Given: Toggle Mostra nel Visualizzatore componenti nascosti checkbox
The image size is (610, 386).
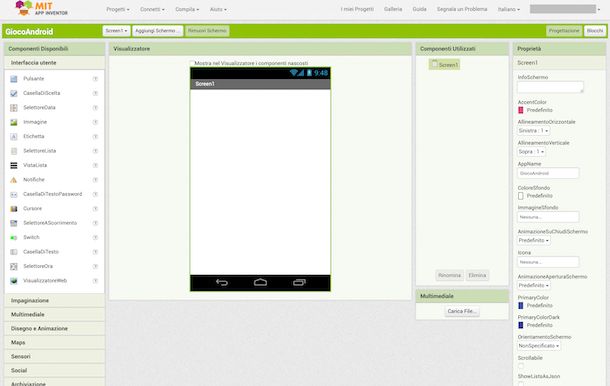Looking at the screenshot, I should point(191,63).
